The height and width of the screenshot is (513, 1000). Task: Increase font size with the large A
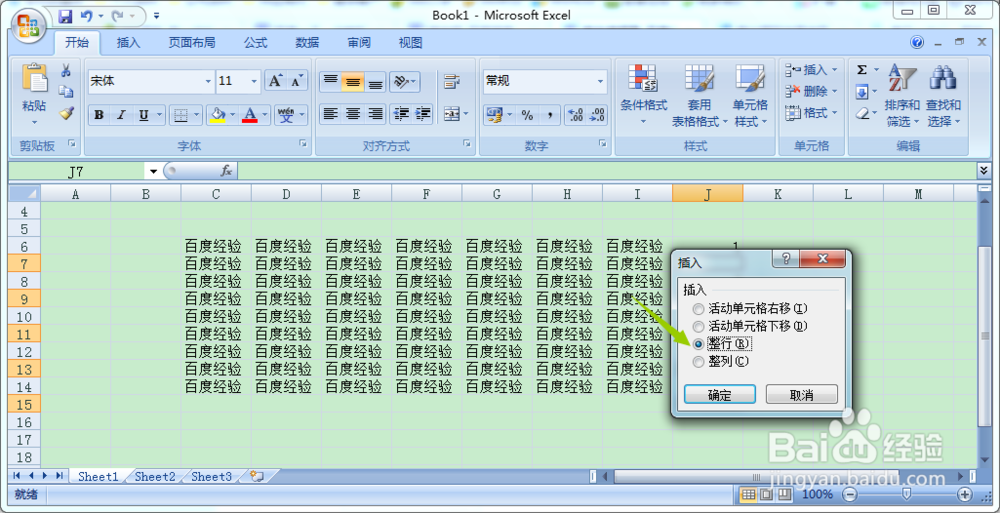(x=275, y=81)
